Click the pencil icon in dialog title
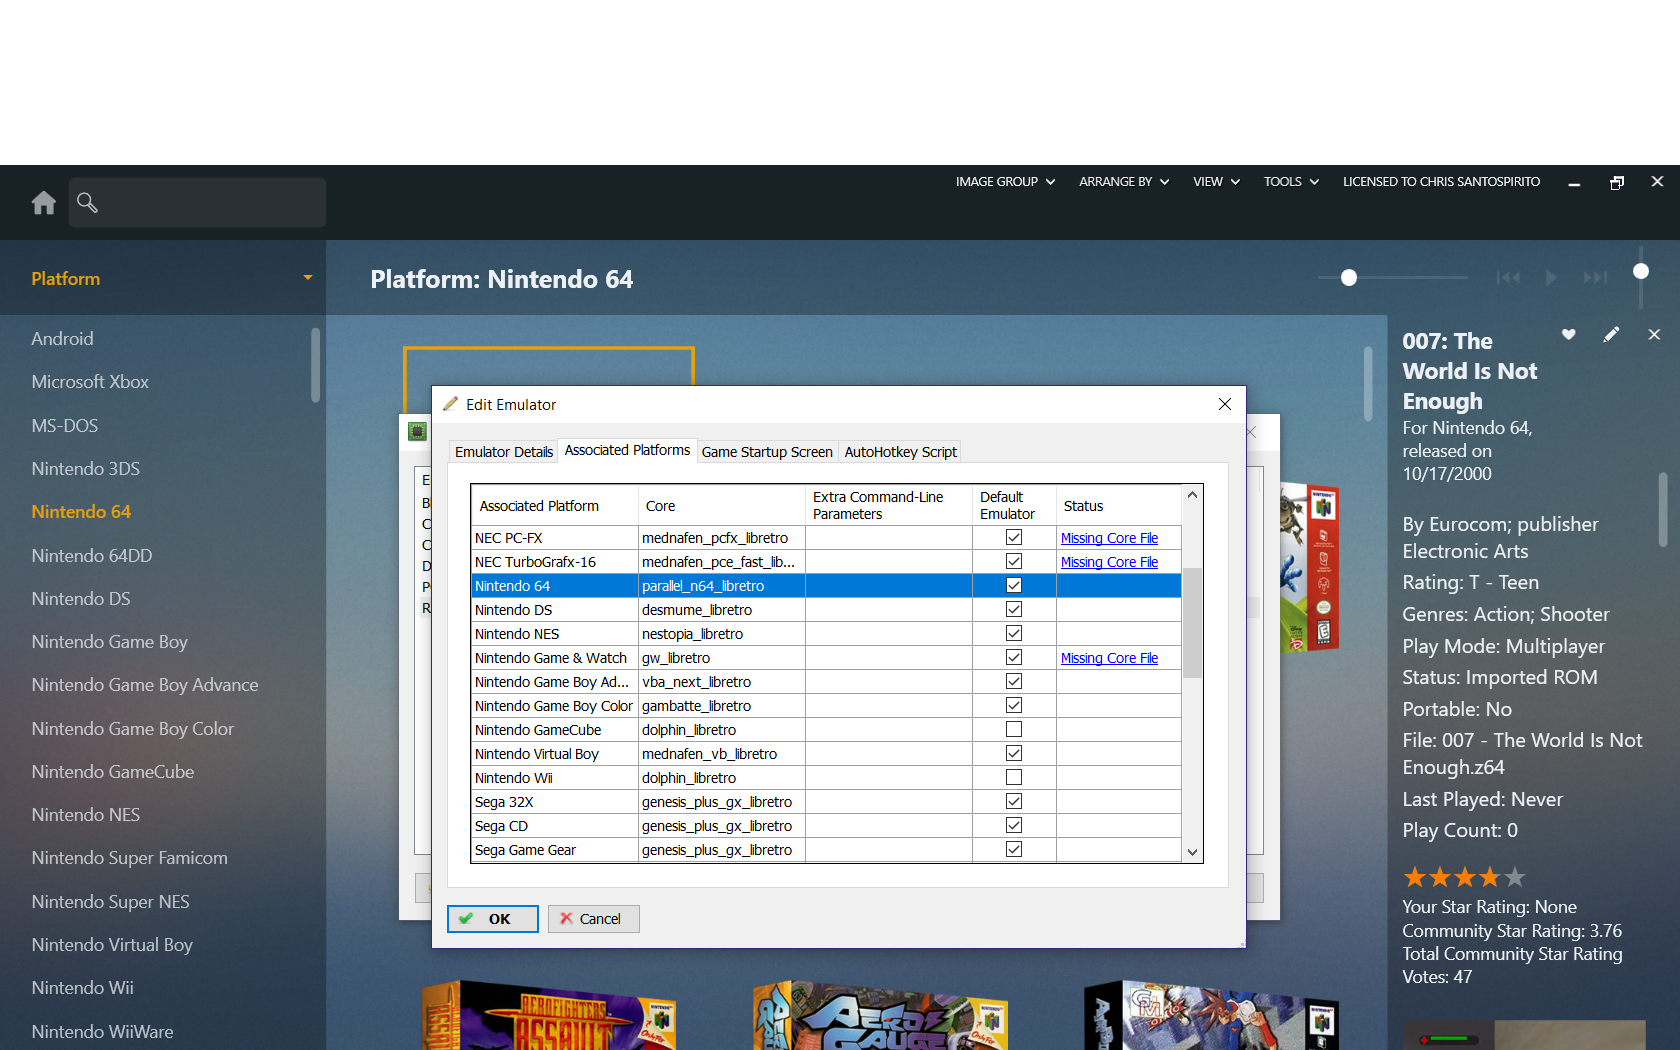The width and height of the screenshot is (1680, 1050). click(x=451, y=404)
